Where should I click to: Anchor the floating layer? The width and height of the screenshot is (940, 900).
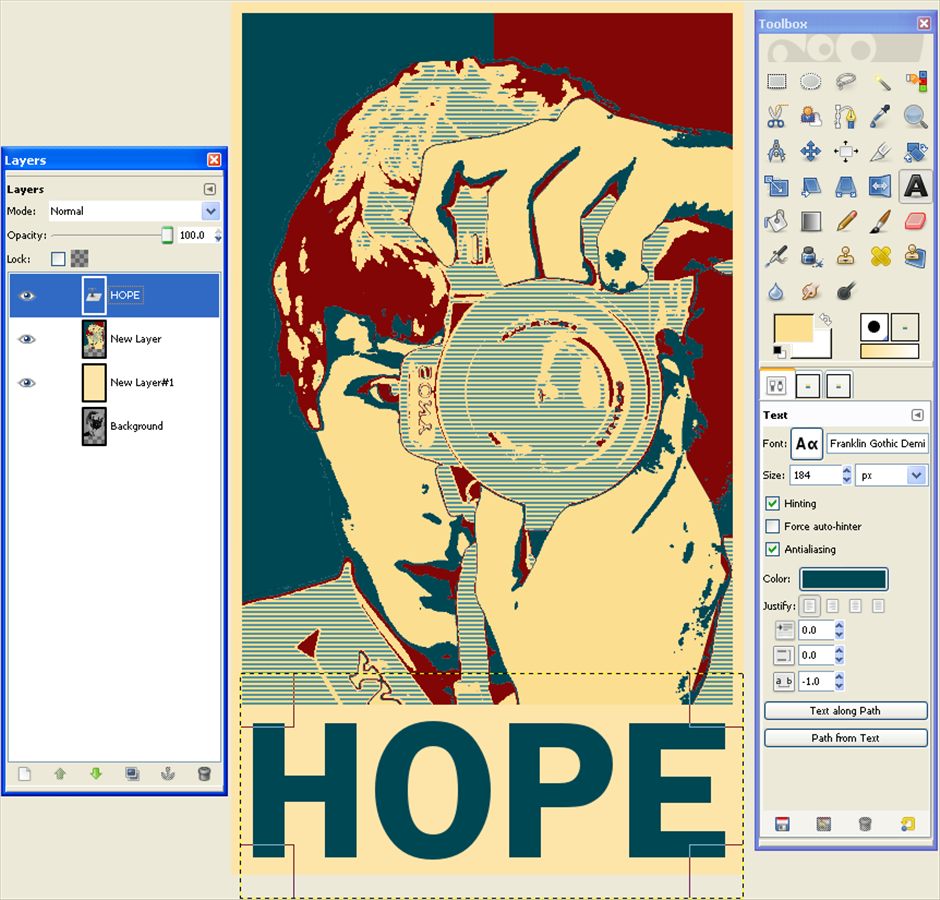click(168, 773)
